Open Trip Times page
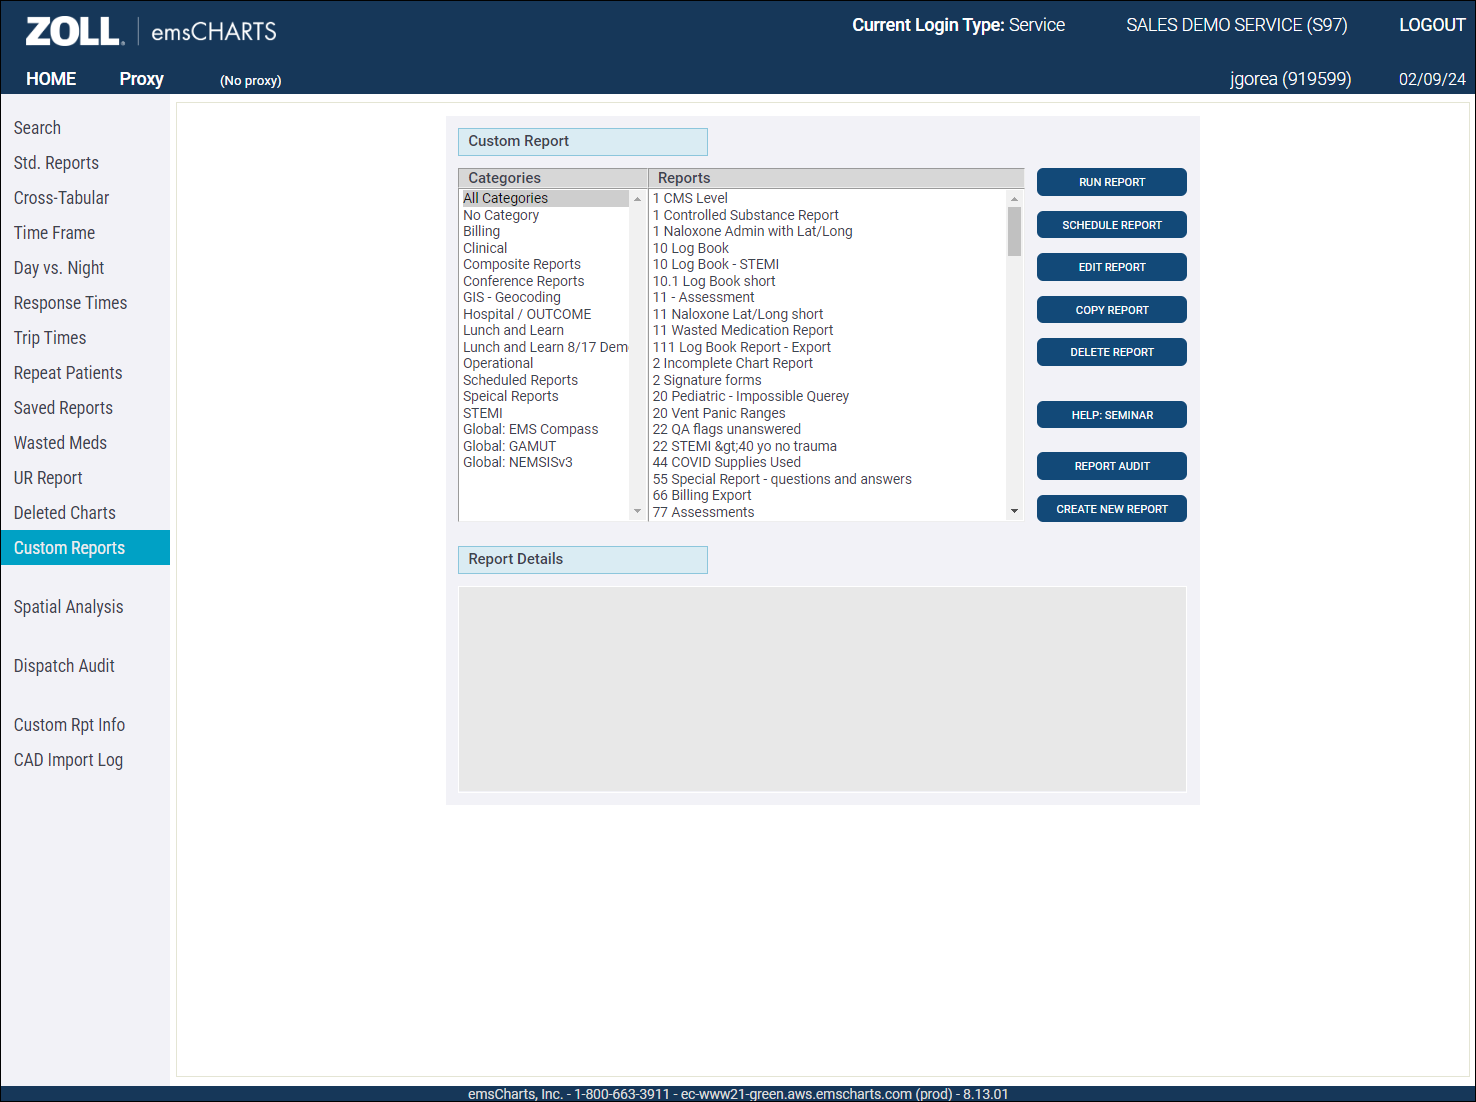The width and height of the screenshot is (1476, 1102). point(50,338)
